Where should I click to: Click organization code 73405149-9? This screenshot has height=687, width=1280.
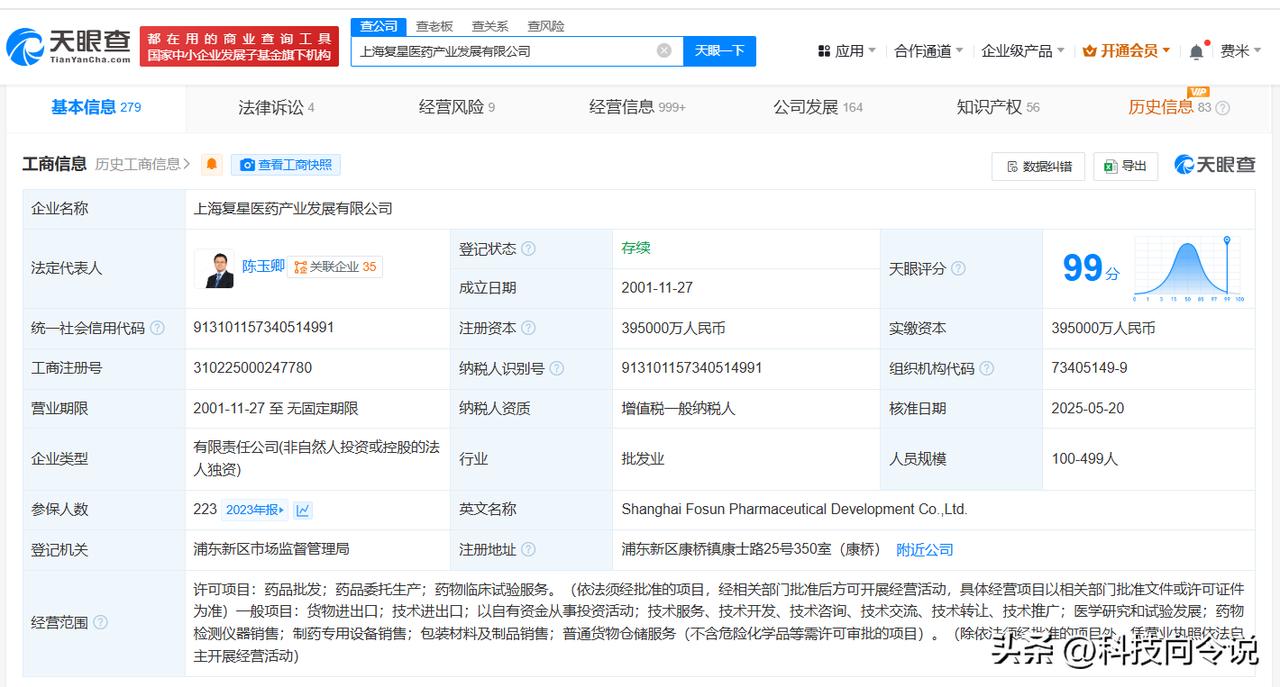pos(1090,368)
